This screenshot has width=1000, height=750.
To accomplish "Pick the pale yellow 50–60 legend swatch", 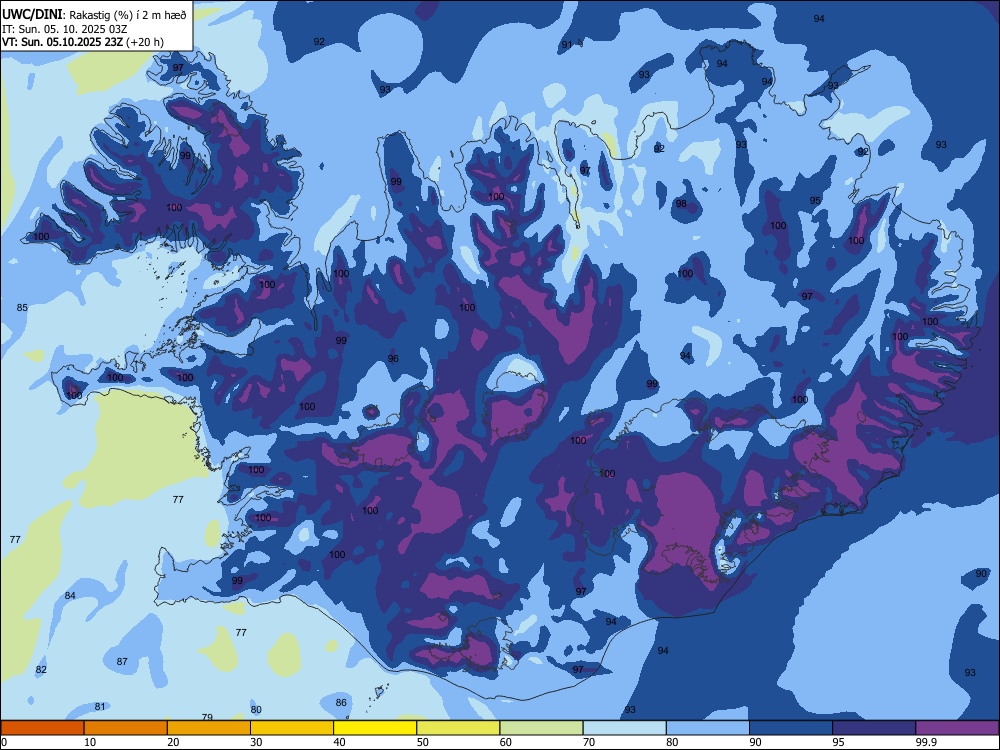I will pyautogui.click(x=458, y=728).
